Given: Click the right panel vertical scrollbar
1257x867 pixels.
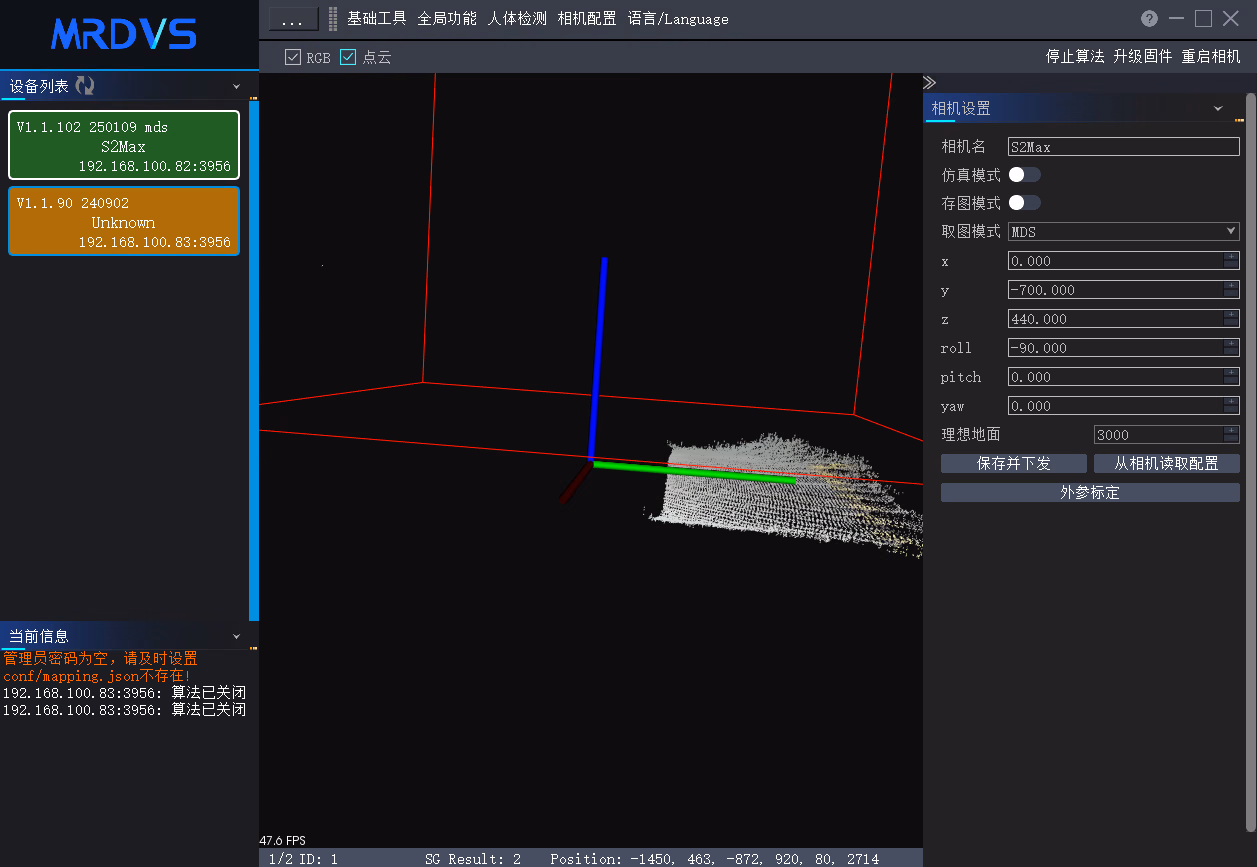Looking at the screenshot, I should tap(1250, 461).
